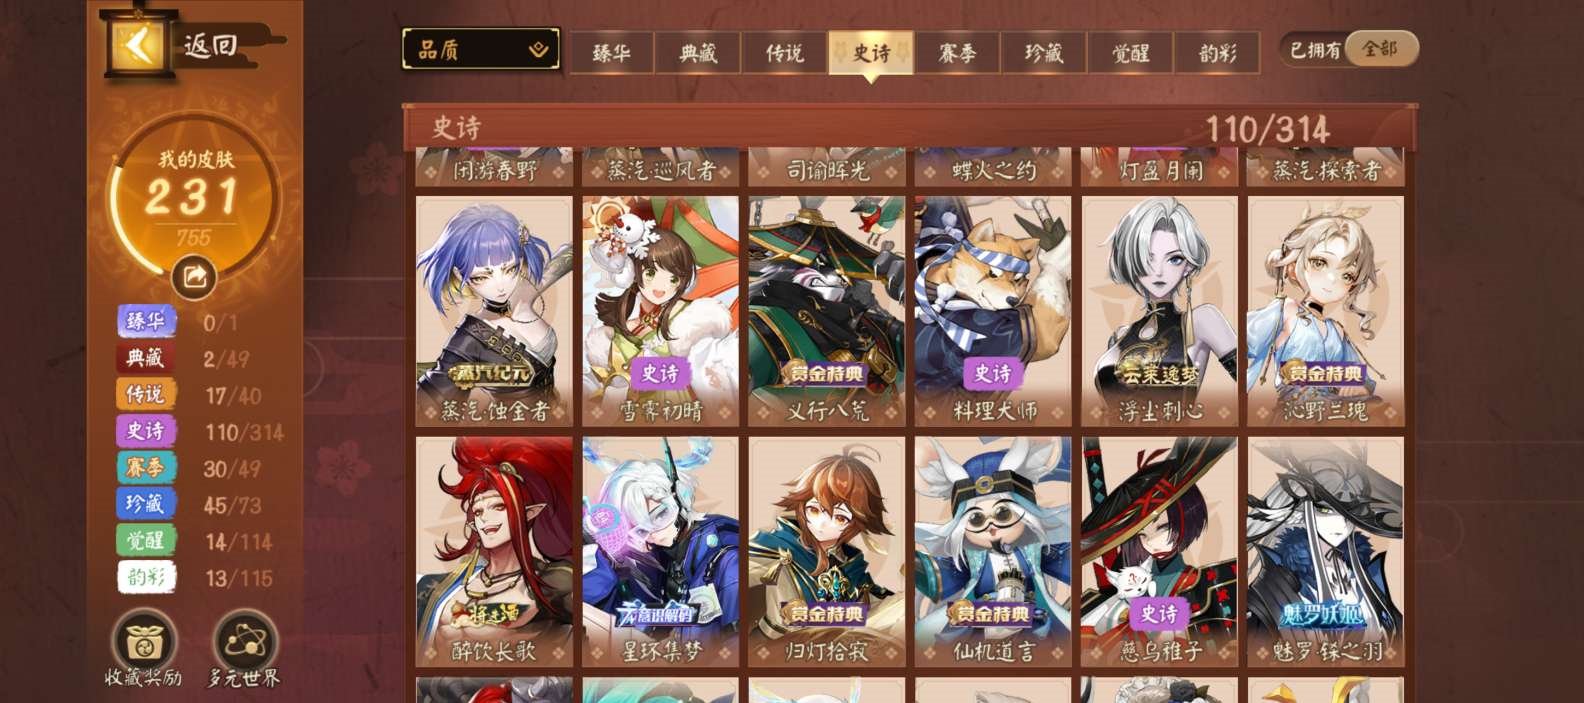The width and height of the screenshot is (1584, 703).
Task: Open the 雪霁初晴 skin thumbnail
Action: [660, 311]
